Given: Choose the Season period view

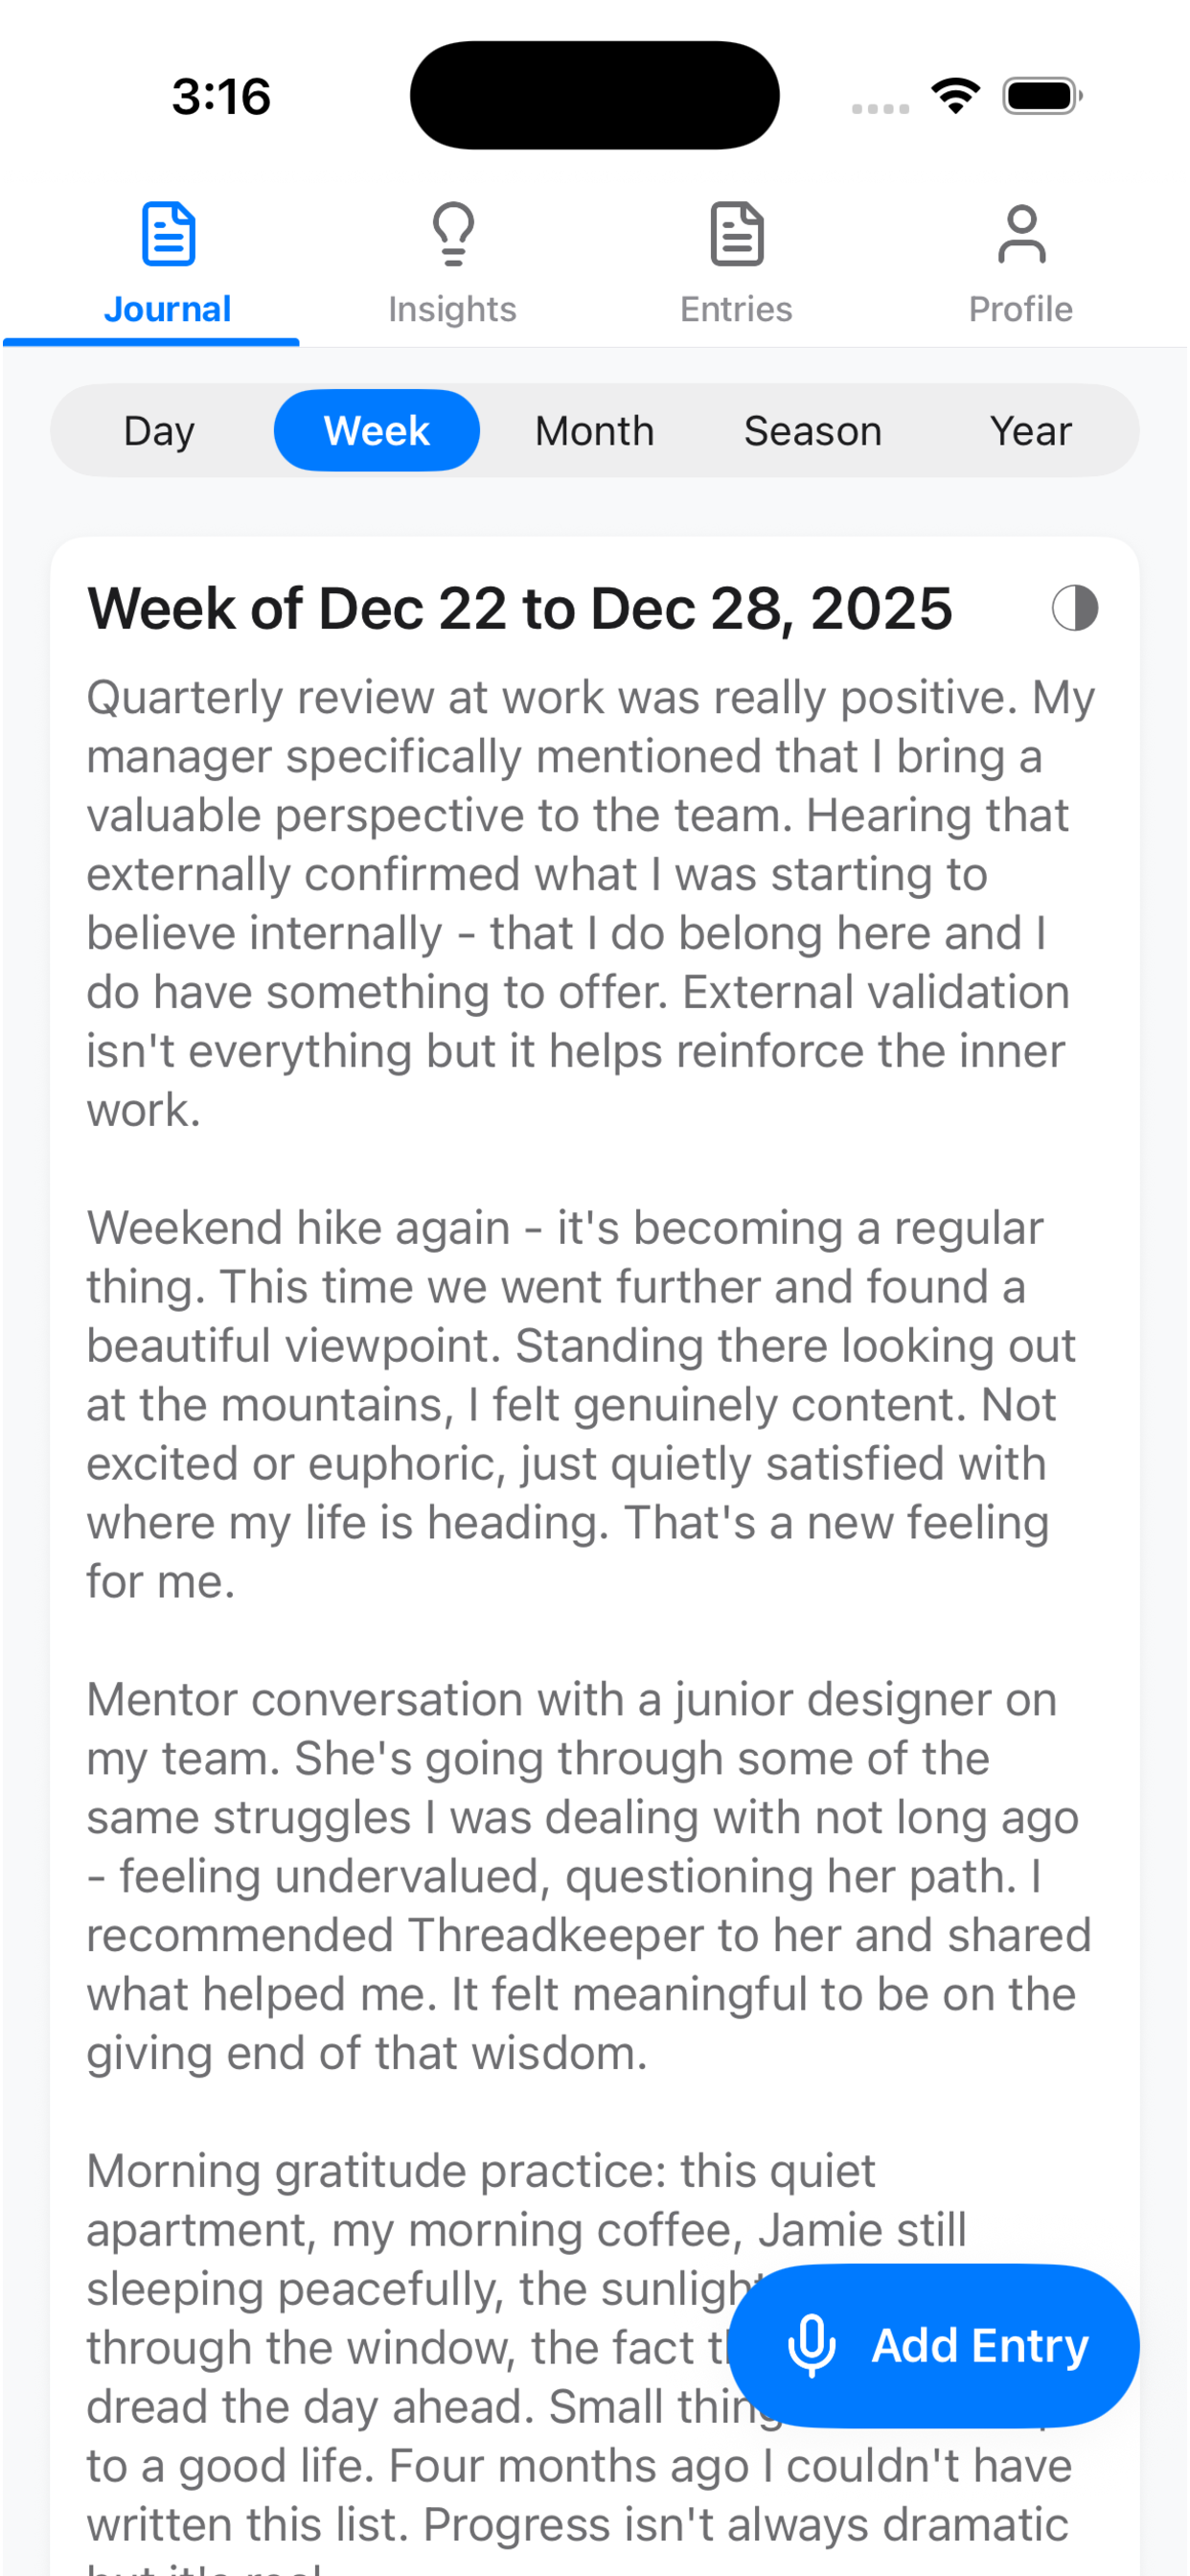Looking at the screenshot, I should [813, 431].
